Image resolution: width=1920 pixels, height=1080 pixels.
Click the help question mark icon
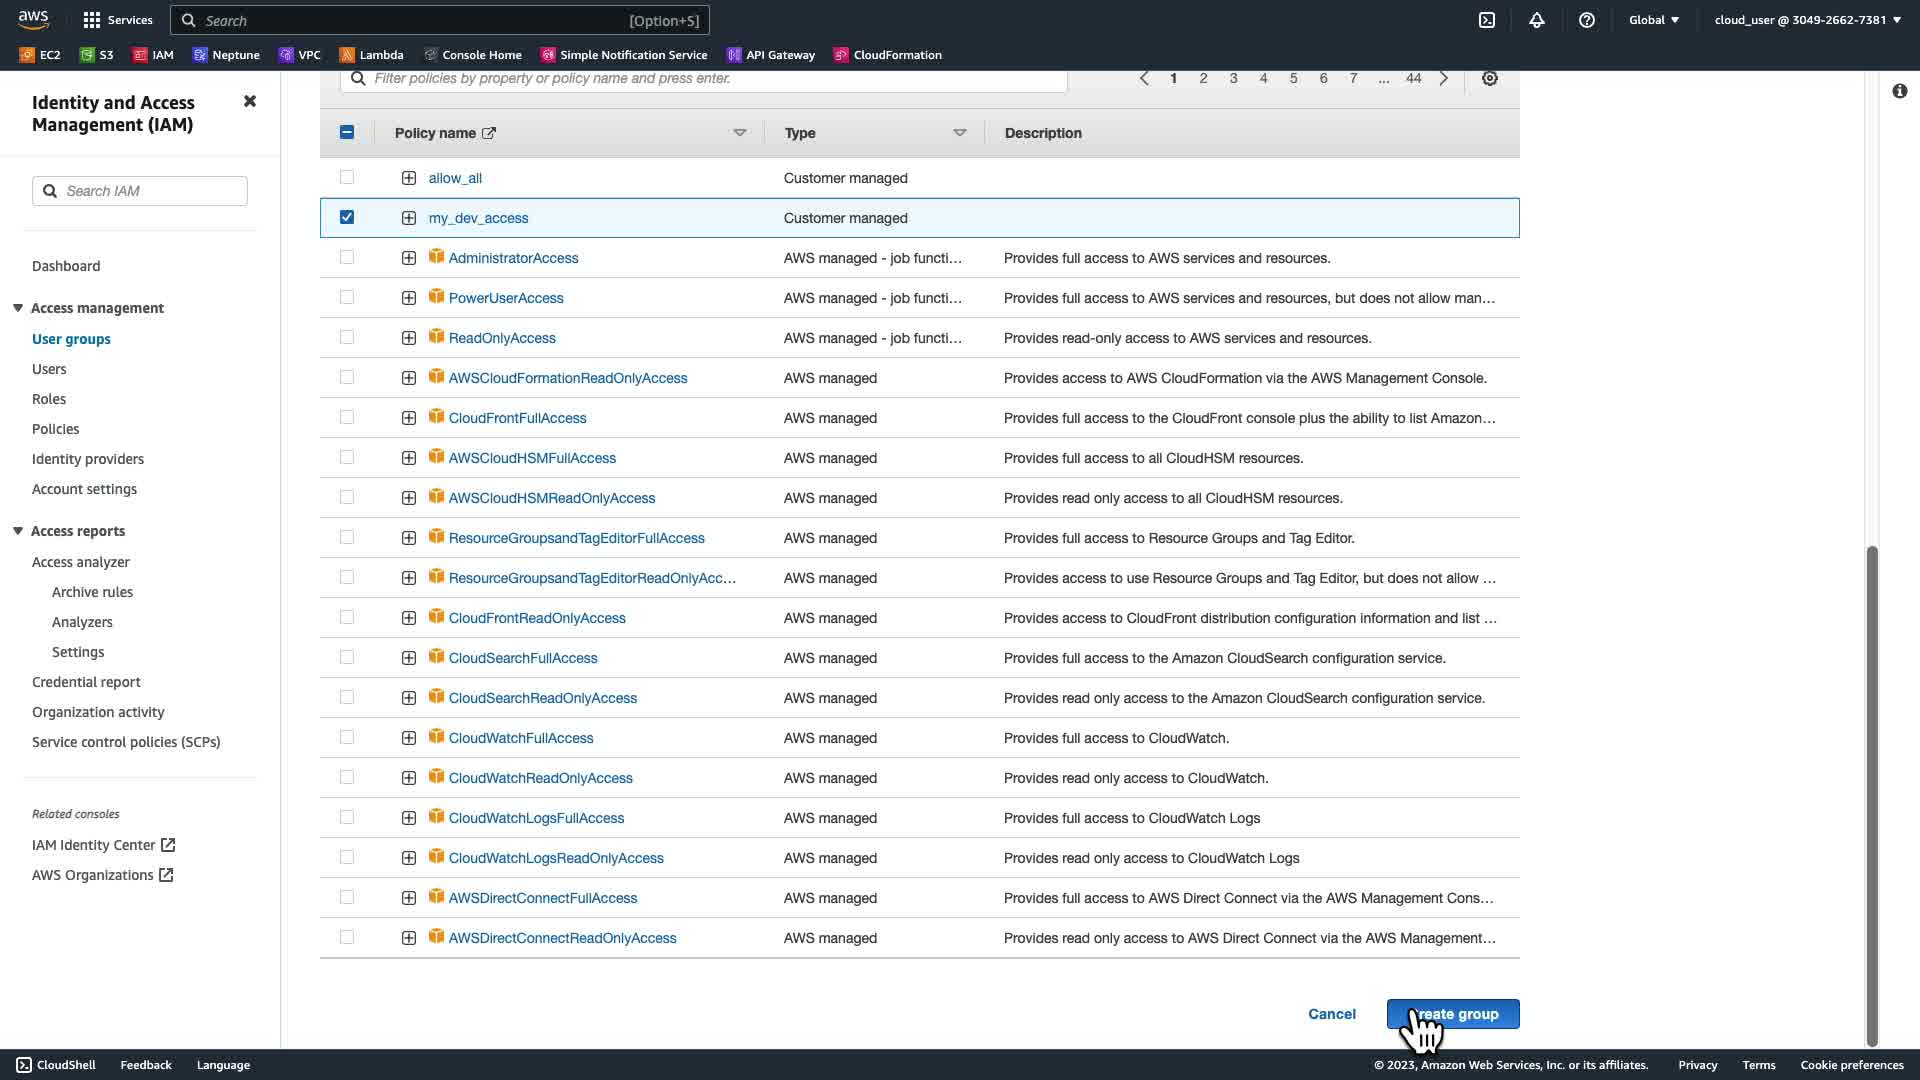1587,20
